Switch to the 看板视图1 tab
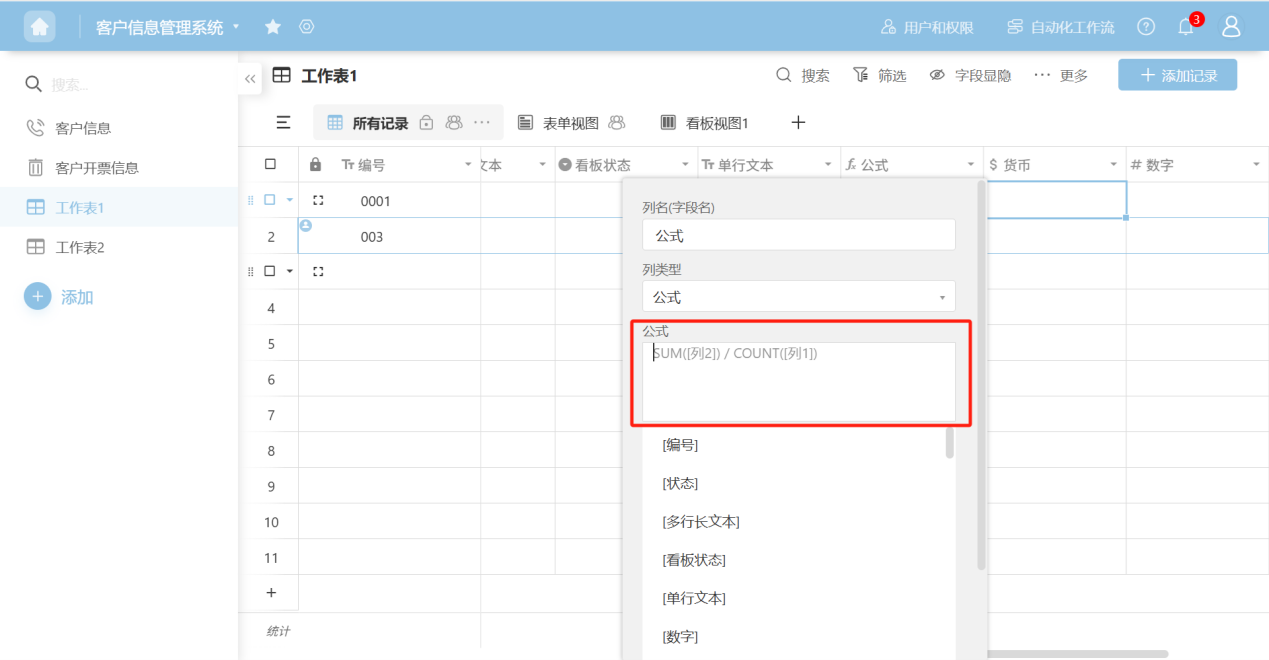This screenshot has width=1269, height=660. 705,123
